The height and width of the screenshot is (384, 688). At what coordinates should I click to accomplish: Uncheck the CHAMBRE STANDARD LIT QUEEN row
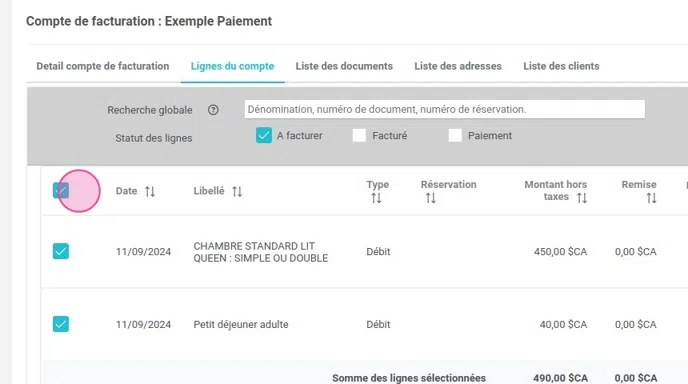pos(61,251)
